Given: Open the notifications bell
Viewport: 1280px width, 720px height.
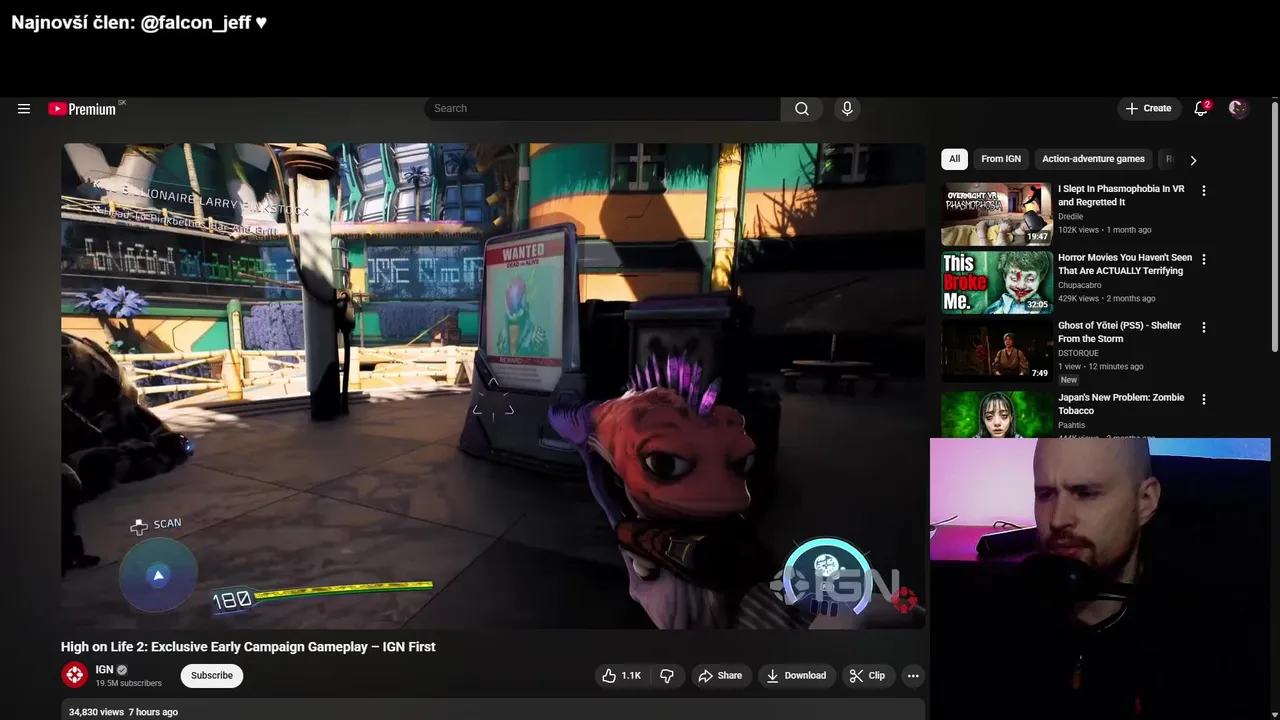Looking at the screenshot, I should [1201, 109].
